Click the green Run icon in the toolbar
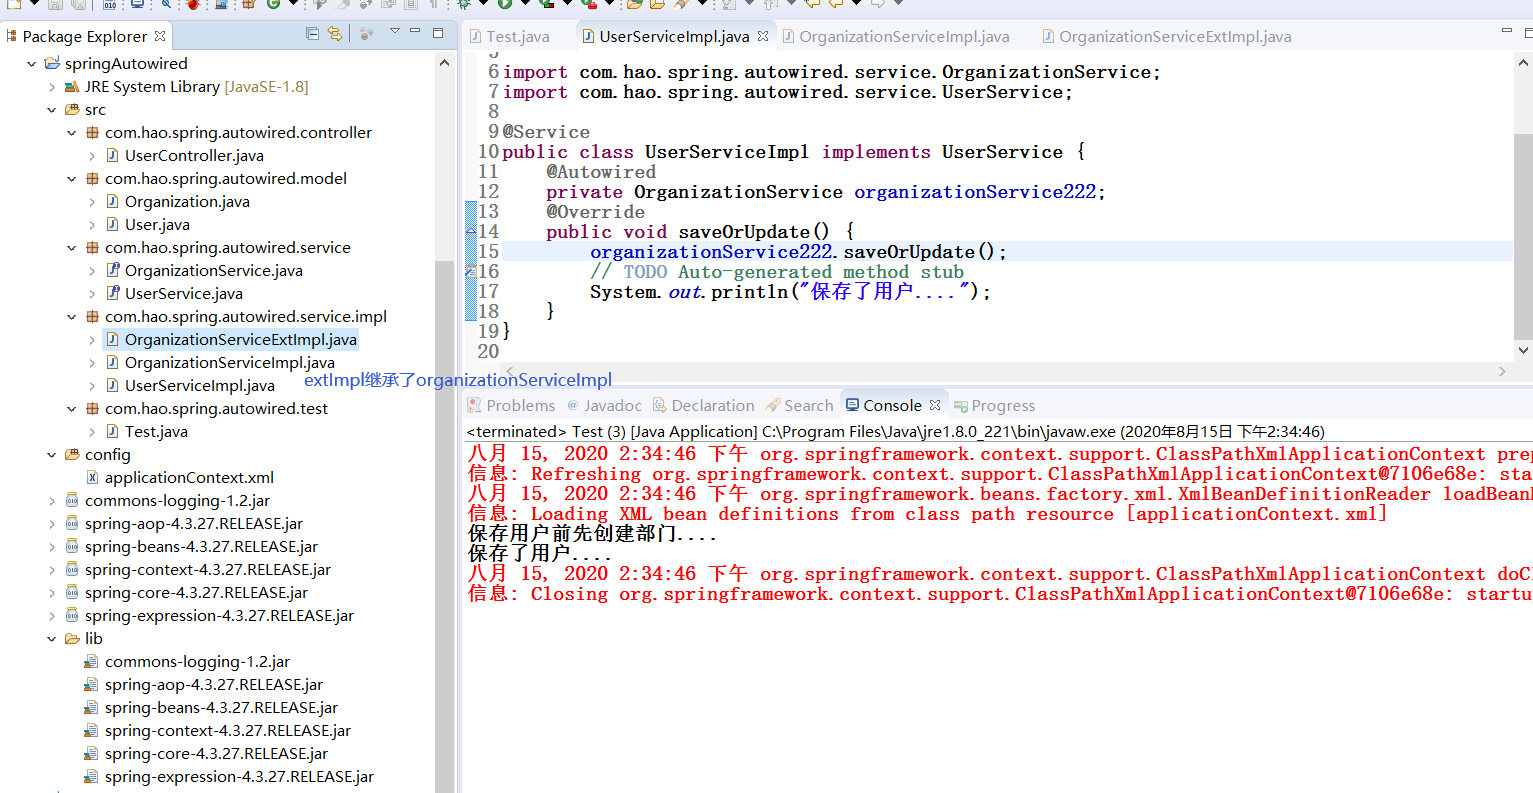 505,4
